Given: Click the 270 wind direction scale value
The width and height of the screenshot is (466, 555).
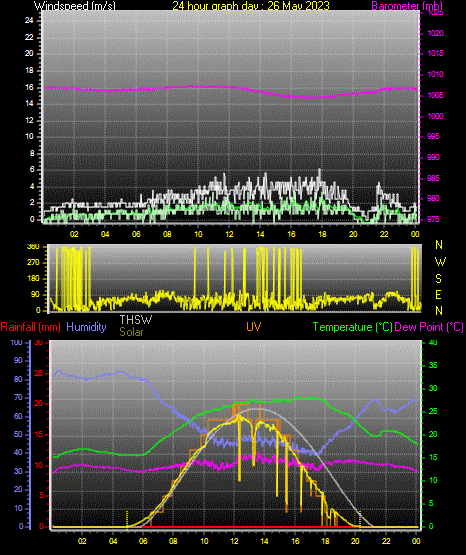Looking at the screenshot, I should point(33,263).
